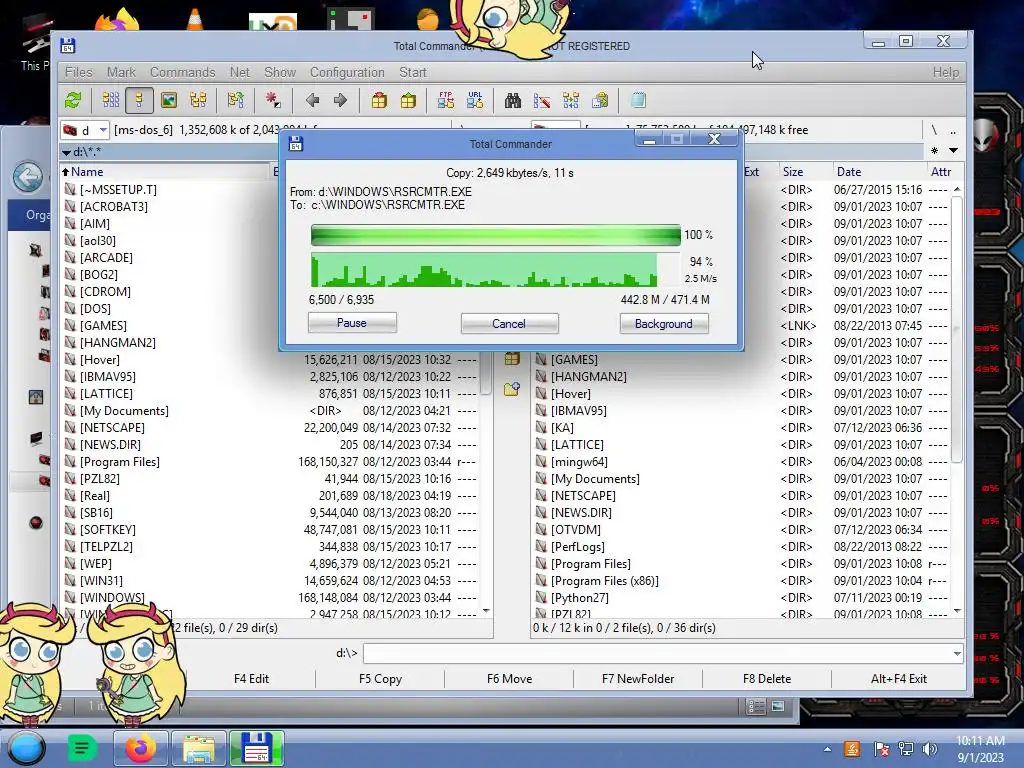Viewport: 1024px width, 768px height.
Task: Open the left panel drive d dropdown
Action: tap(85, 130)
